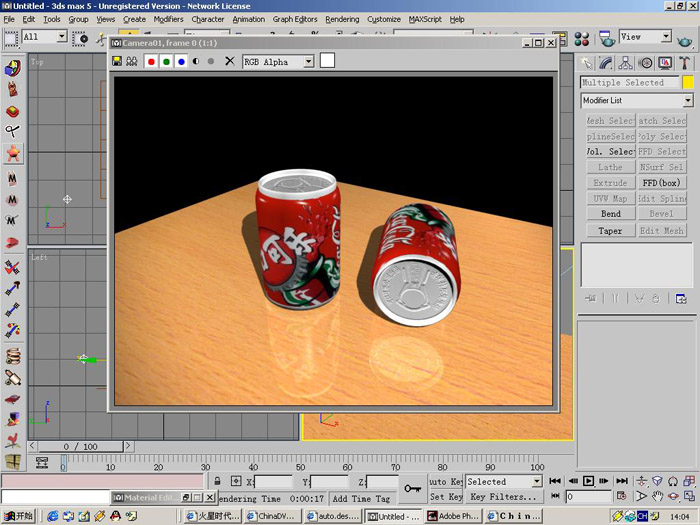Open Render Scene teapot dialog icon

(x=607, y=39)
